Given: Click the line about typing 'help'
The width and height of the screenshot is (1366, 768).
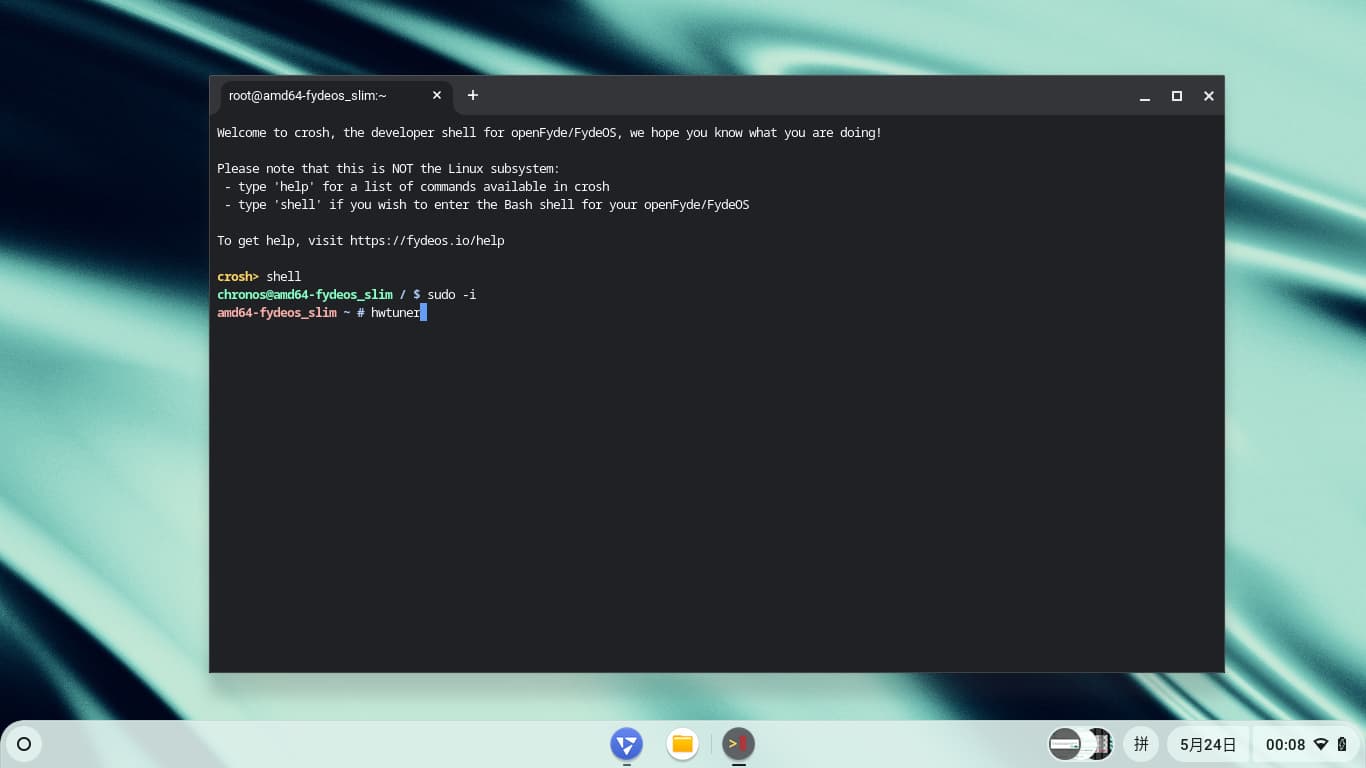Looking at the screenshot, I should pyautogui.click(x=417, y=187).
